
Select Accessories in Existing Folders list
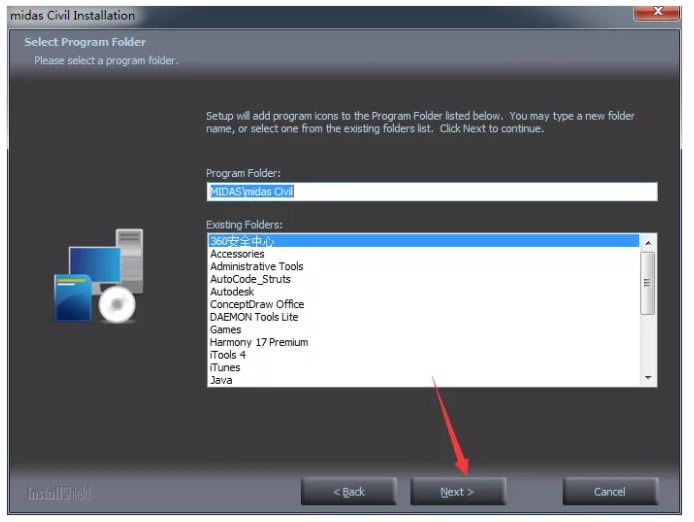pyautogui.click(x=237, y=254)
